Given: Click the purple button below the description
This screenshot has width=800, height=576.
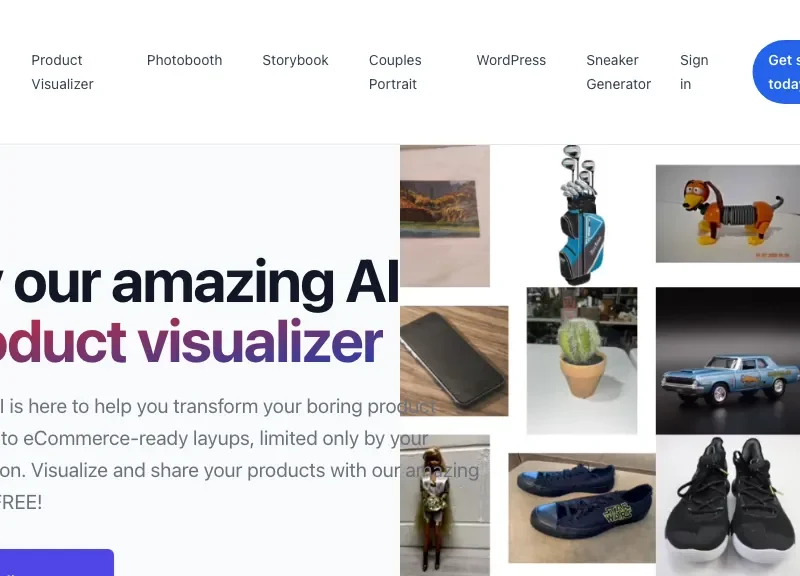Looking at the screenshot, I should pyautogui.click(x=56, y=563).
